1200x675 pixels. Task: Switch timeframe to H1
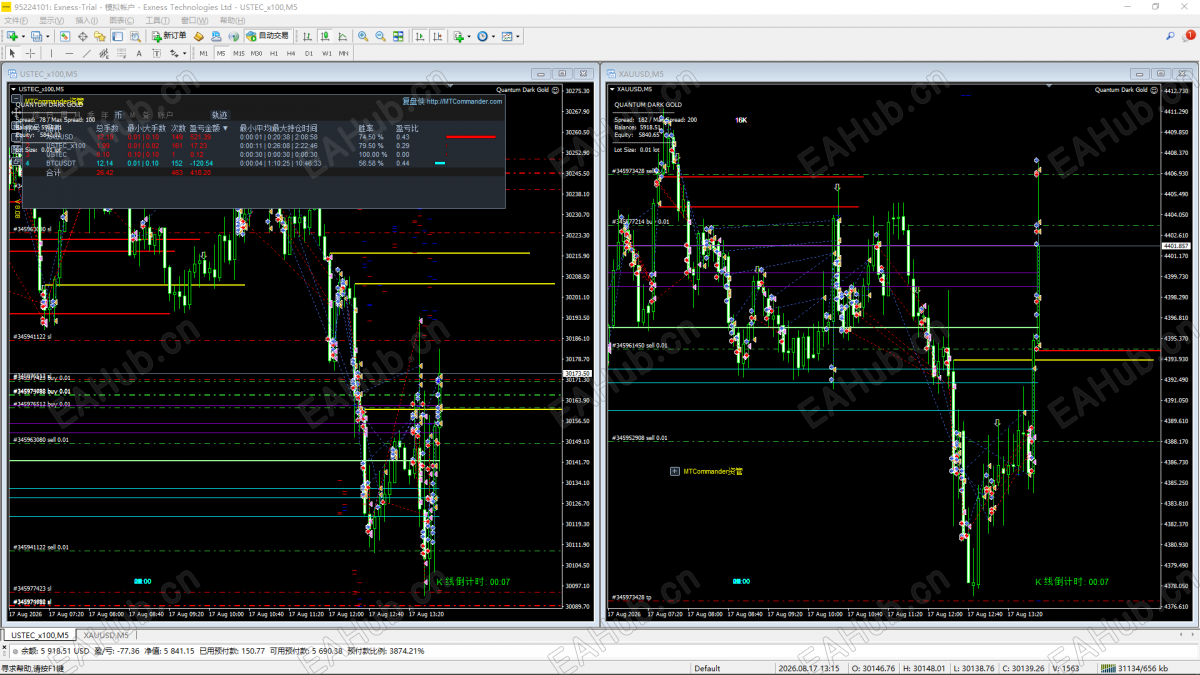[x=274, y=53]
